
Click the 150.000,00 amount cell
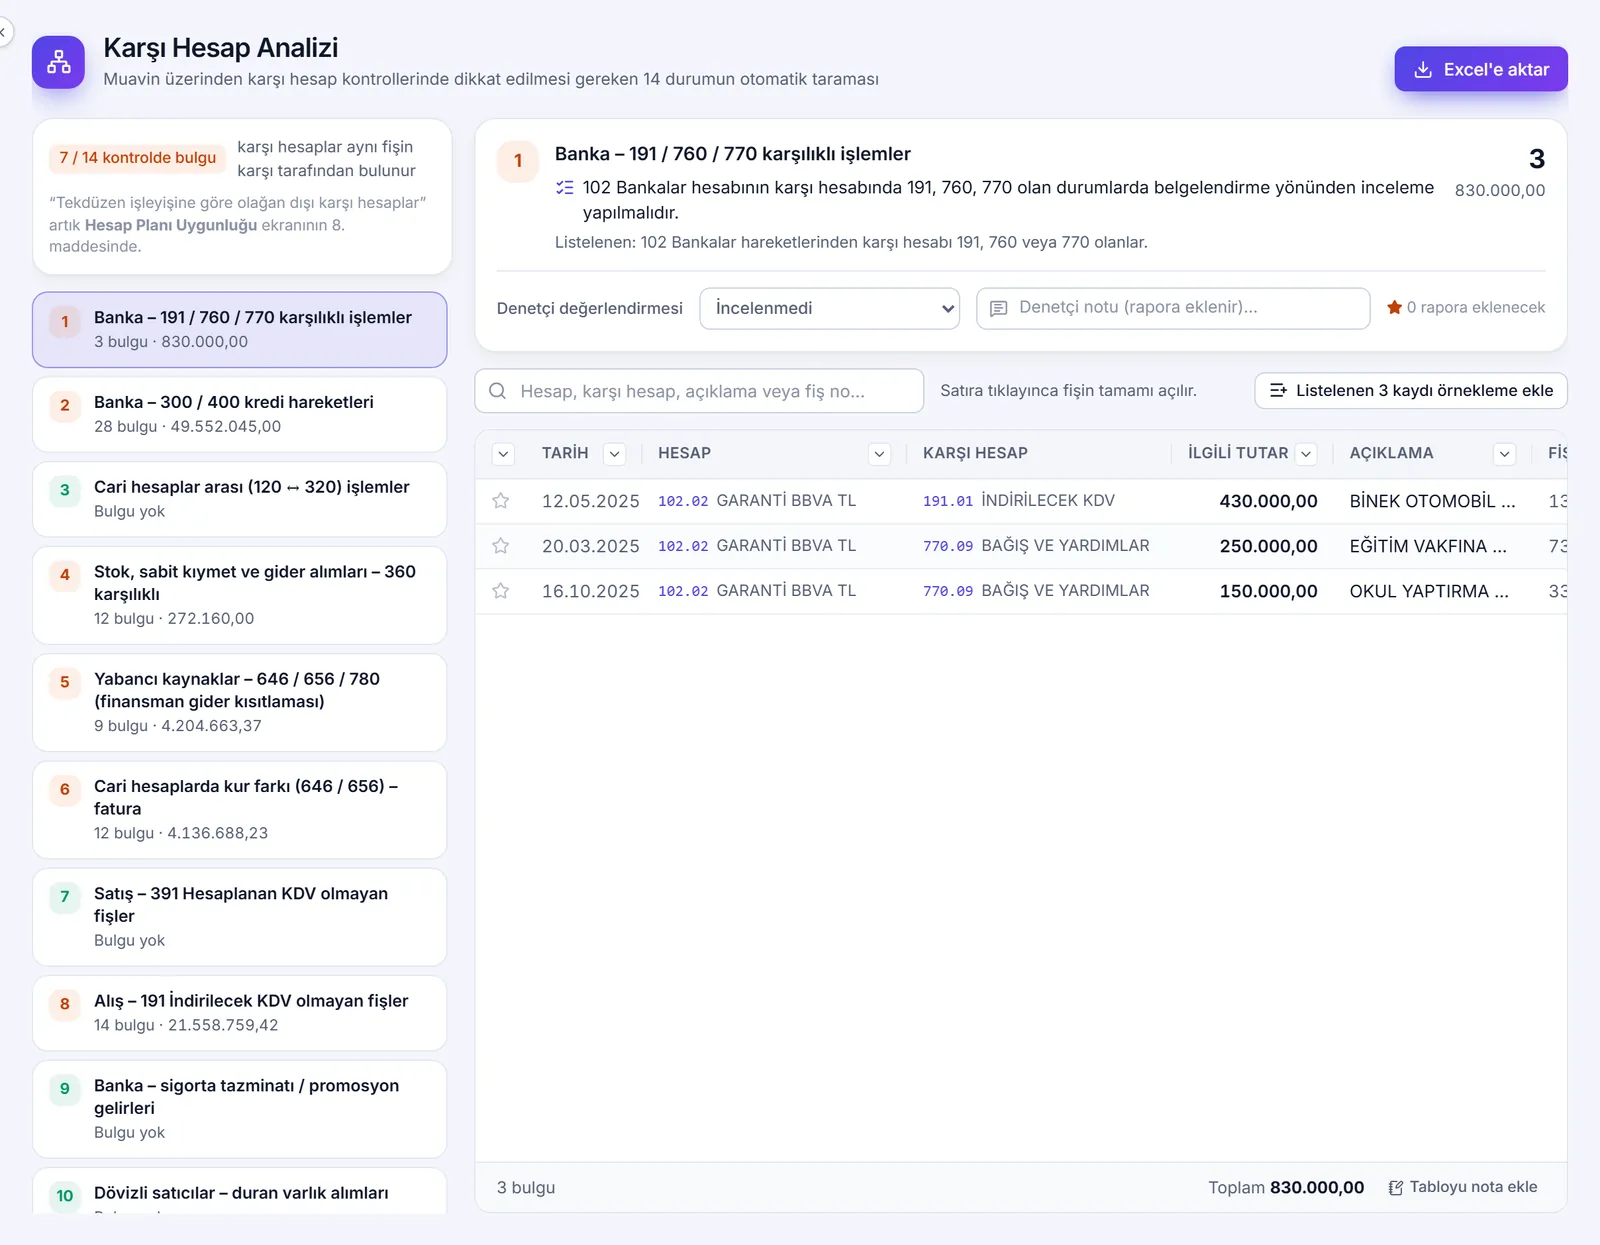[x=1268, y=591]
